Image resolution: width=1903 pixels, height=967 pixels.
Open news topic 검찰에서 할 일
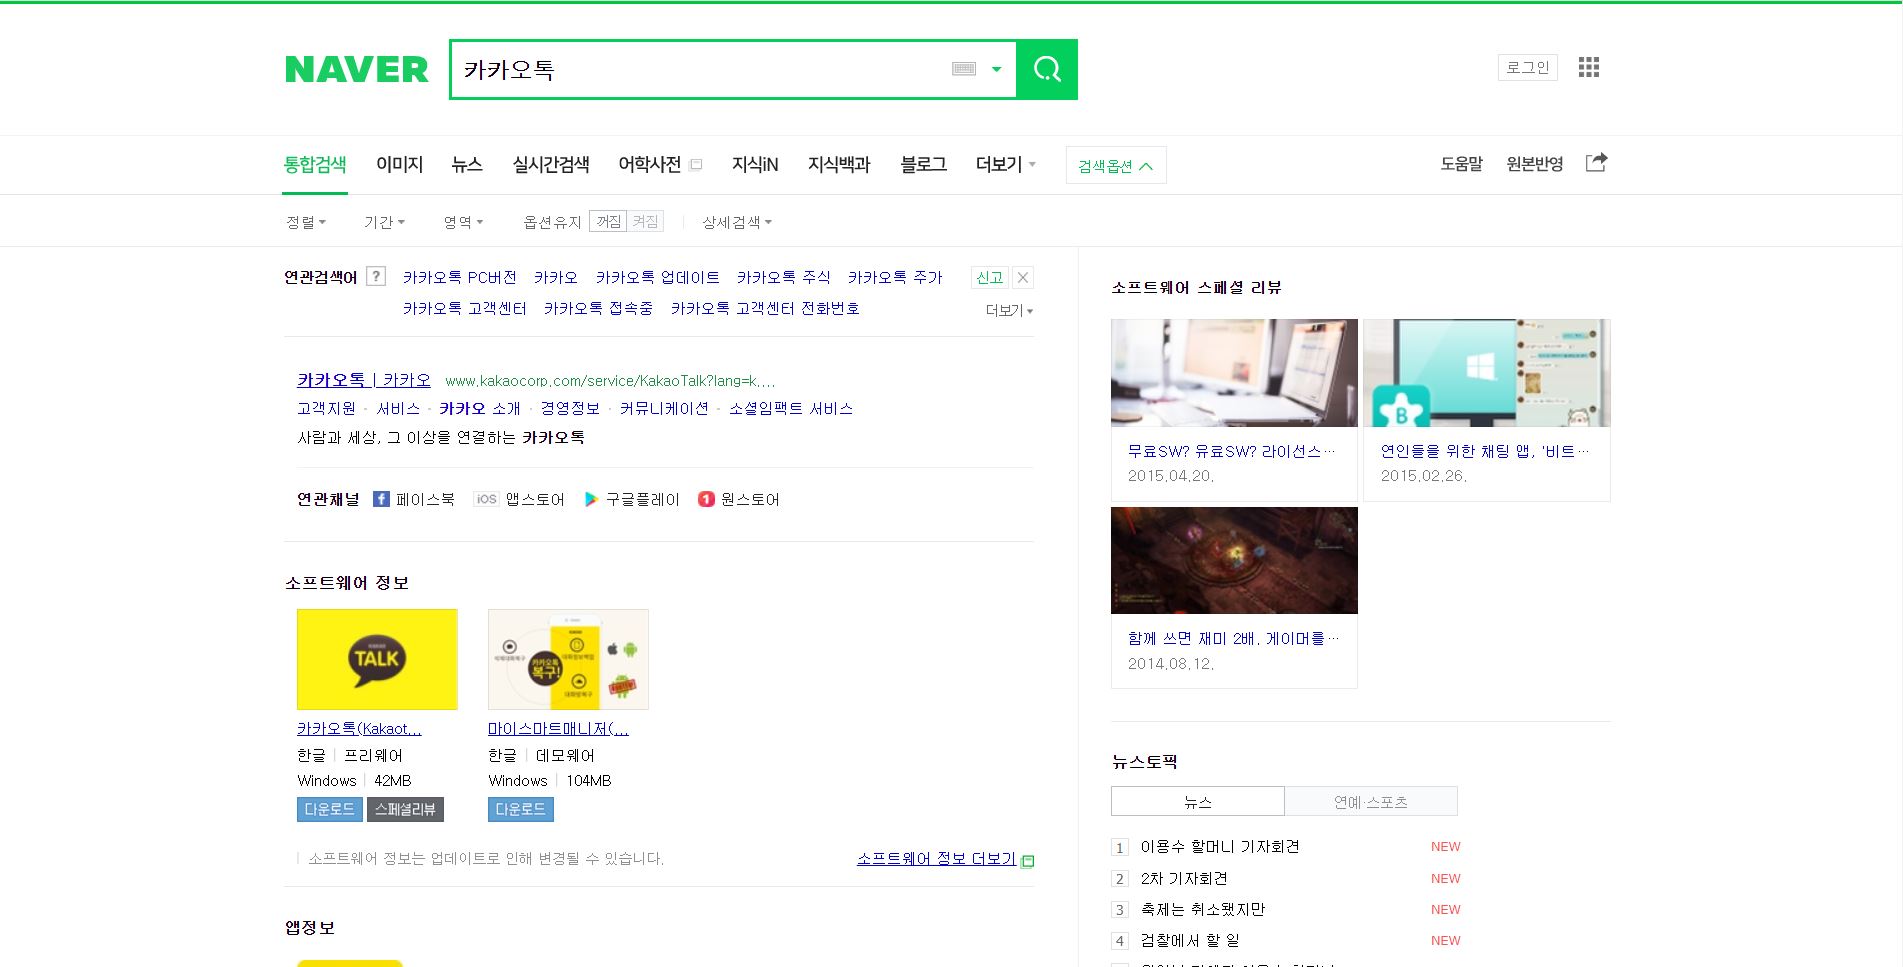pos(1190,940)
